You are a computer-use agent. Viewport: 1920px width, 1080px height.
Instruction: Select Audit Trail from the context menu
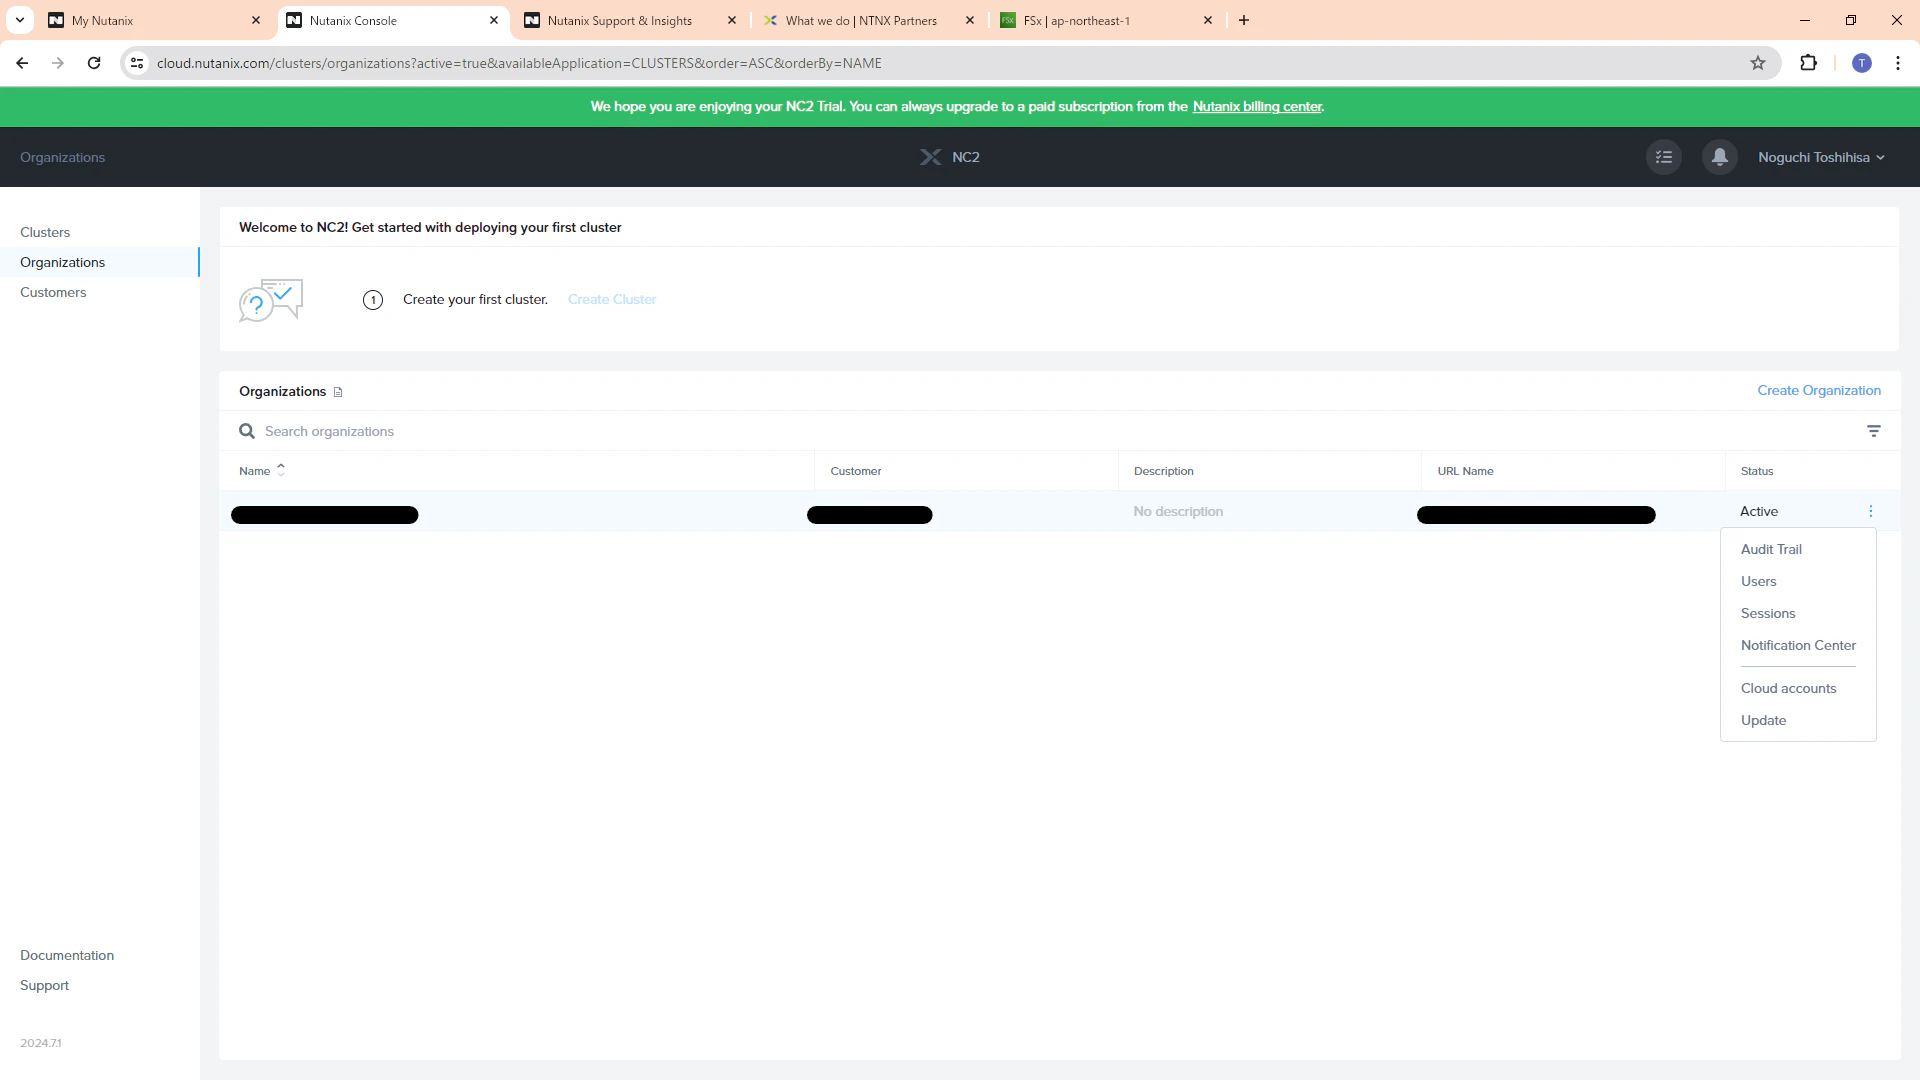(x=1771, y=549)
